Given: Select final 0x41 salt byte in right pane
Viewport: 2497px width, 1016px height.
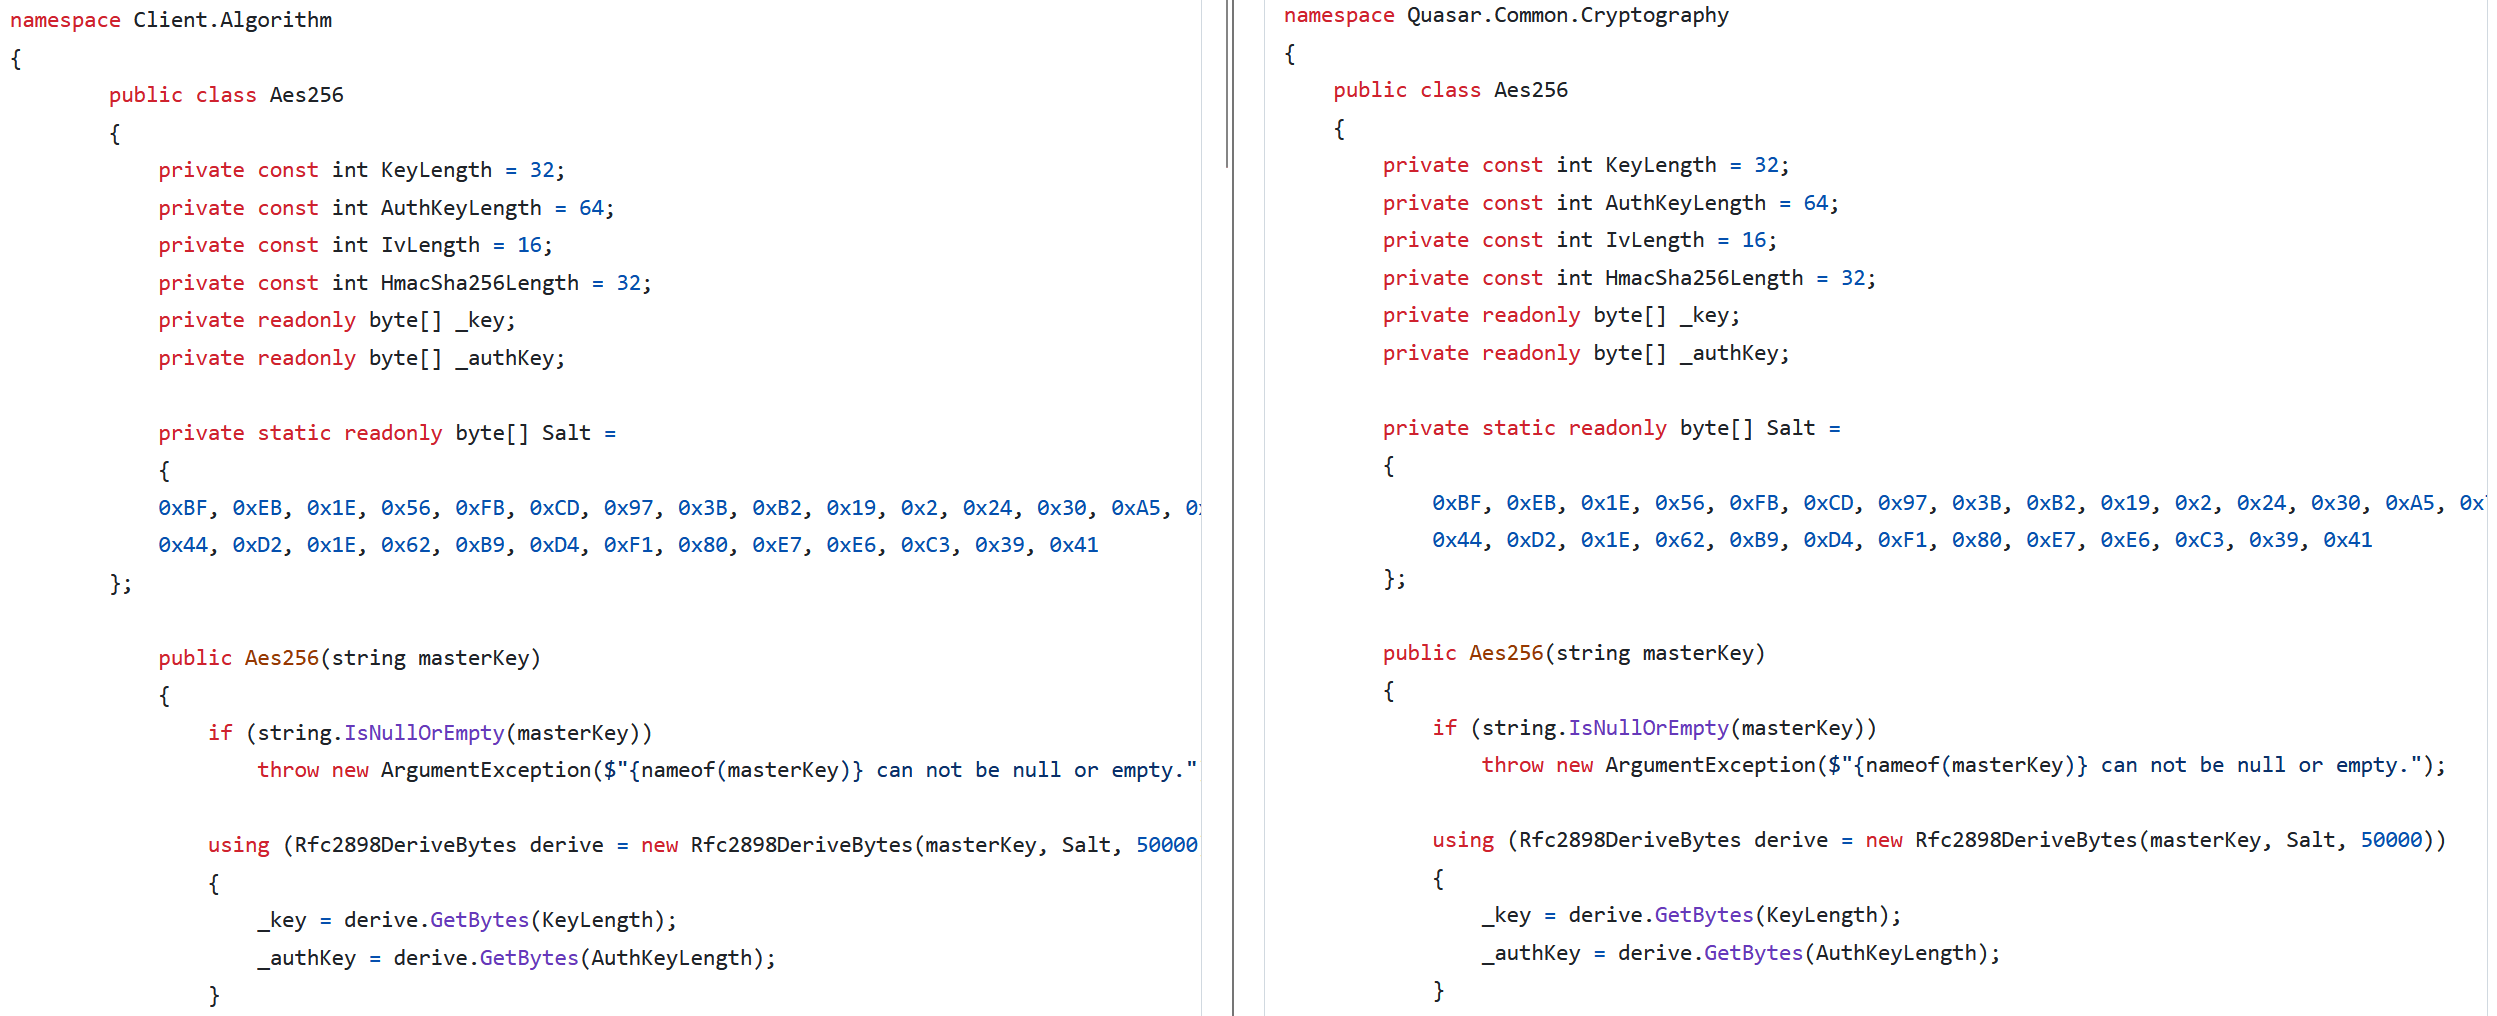Looking at the screenshot, I should point(2348,540).
